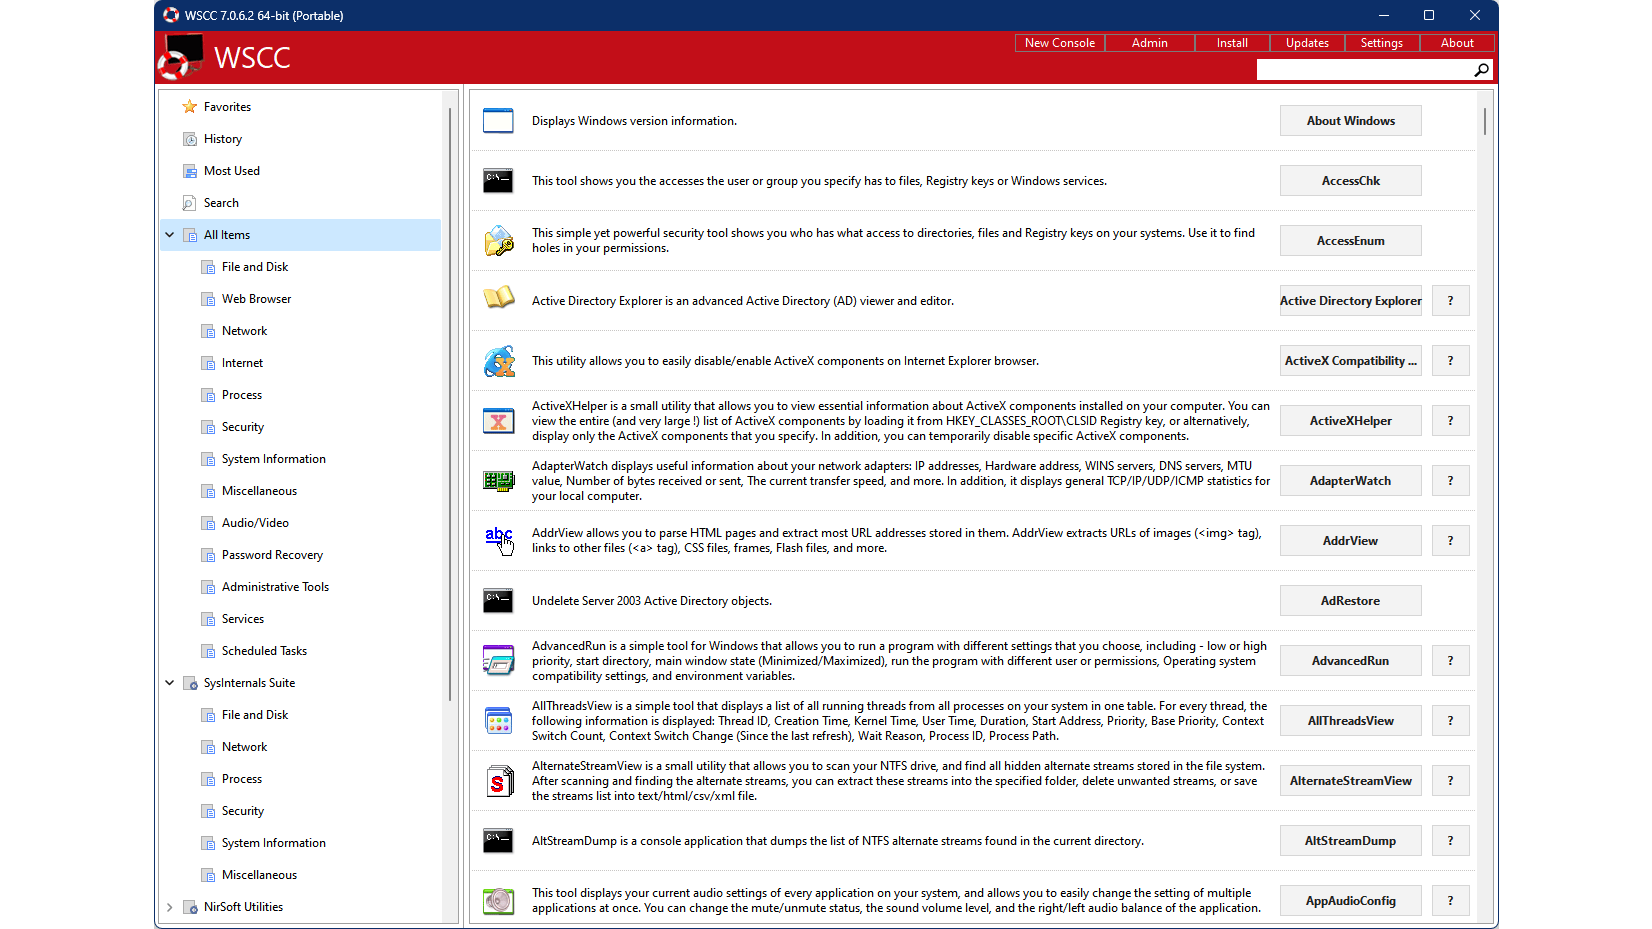This screenshot has height=929, width=1652.
Task: Launch AdvancedRun
Action: click(1350, 661)
